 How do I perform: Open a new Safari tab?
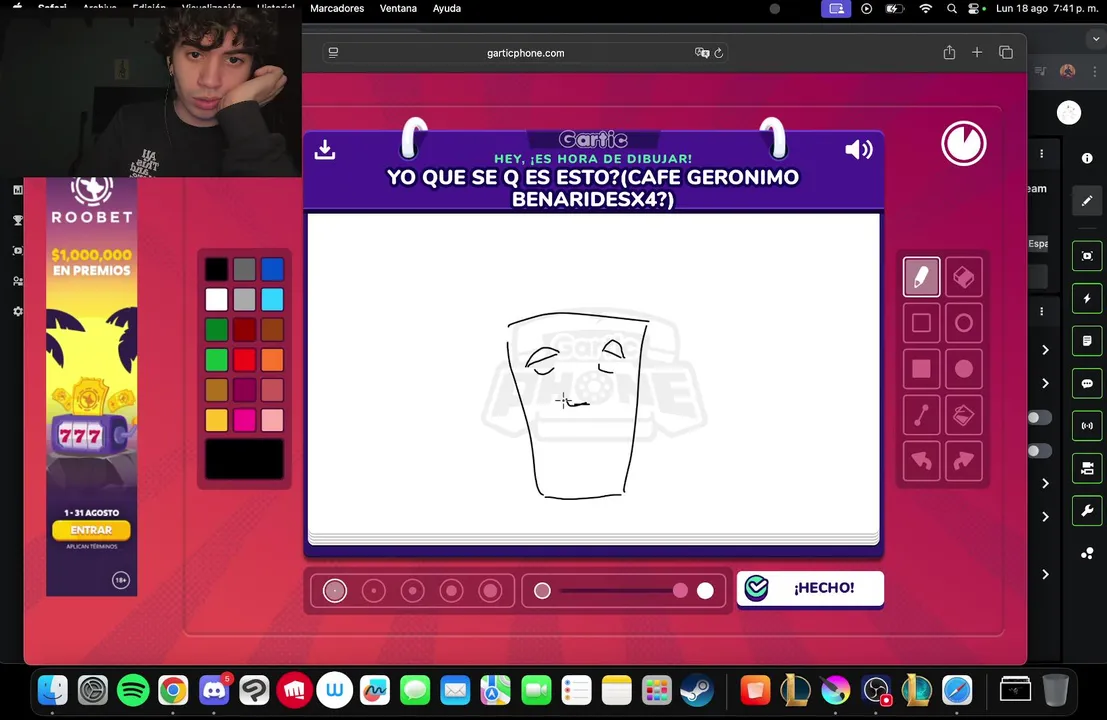pos(977,52)
